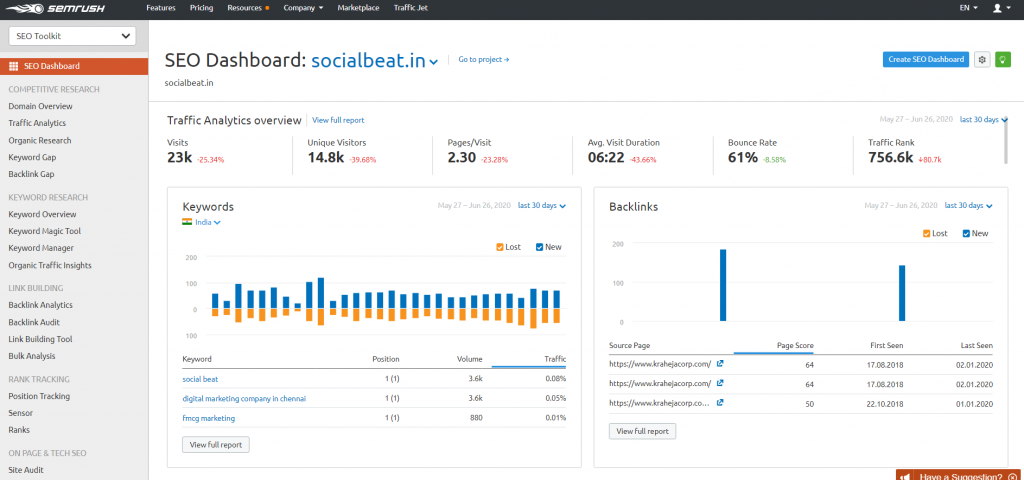Open Backlink Analytics in sidebar

[40, 305]
